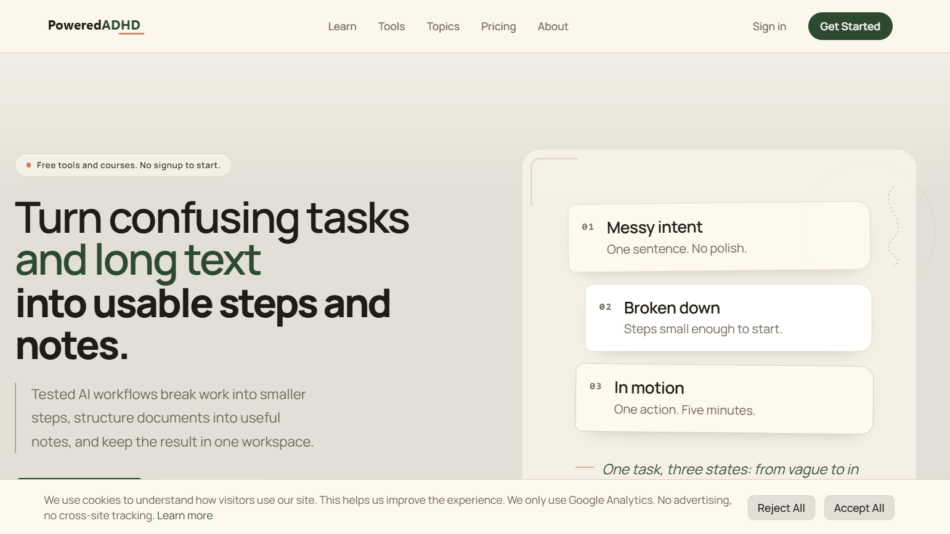Screen dimensions: 950x534
Task: Open the cookie Learn more link
Action: pyautogui.click(x=185, y=516)
